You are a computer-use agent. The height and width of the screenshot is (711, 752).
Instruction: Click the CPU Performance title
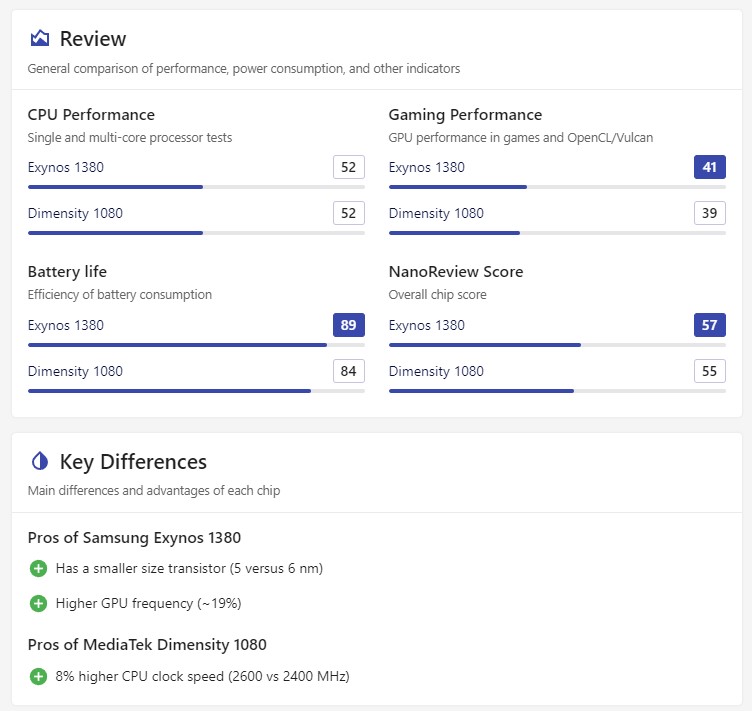point(91,115)
